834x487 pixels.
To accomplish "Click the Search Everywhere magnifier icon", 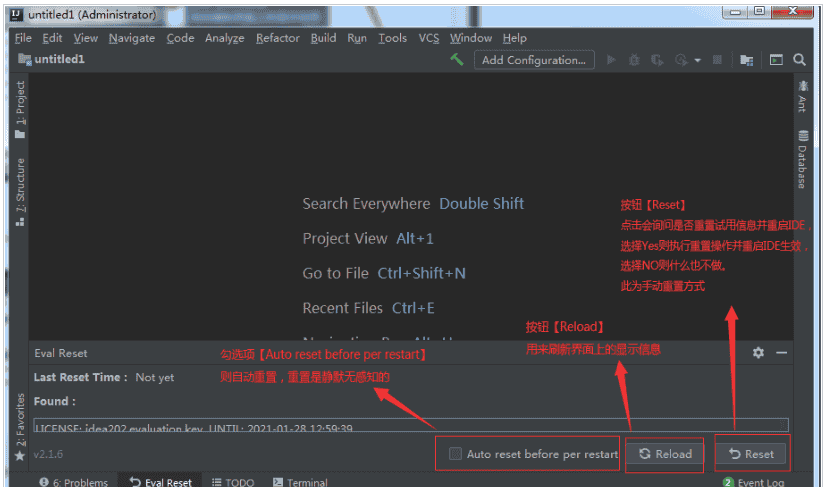I will (x=800, y=60).
